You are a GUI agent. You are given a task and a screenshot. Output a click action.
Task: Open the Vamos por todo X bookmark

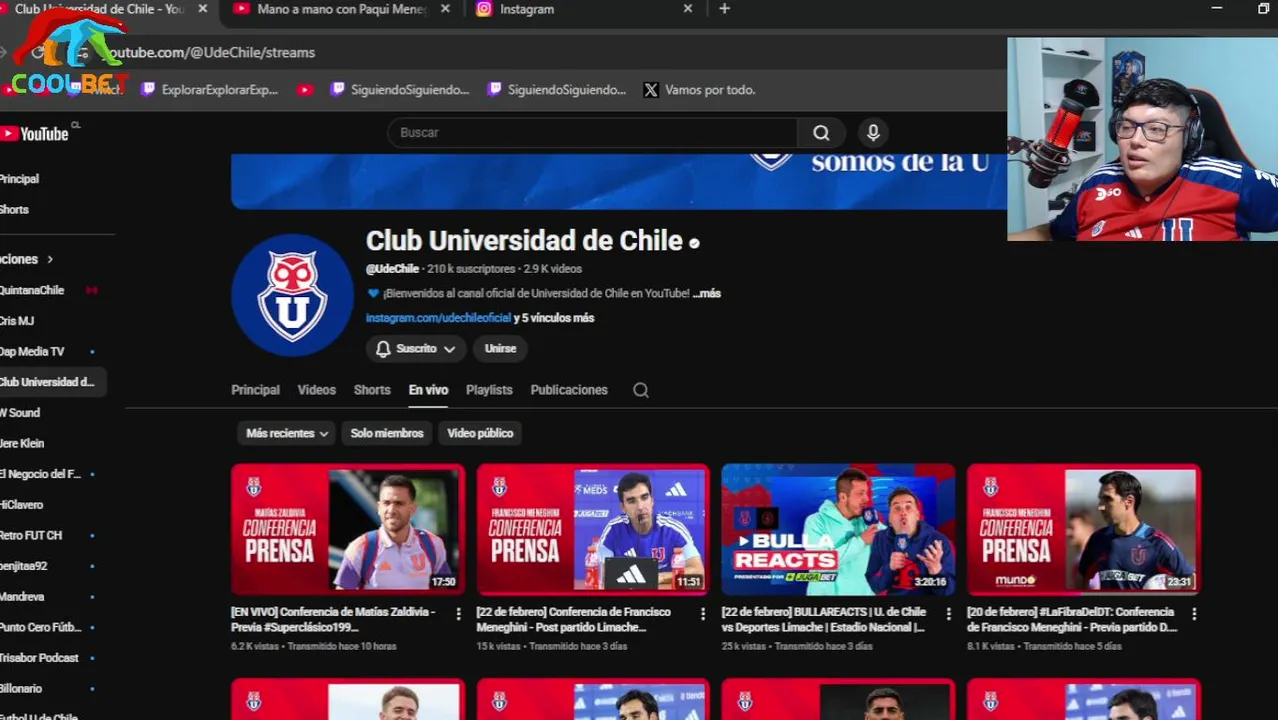pyautogui.click(x=699, y=90)
